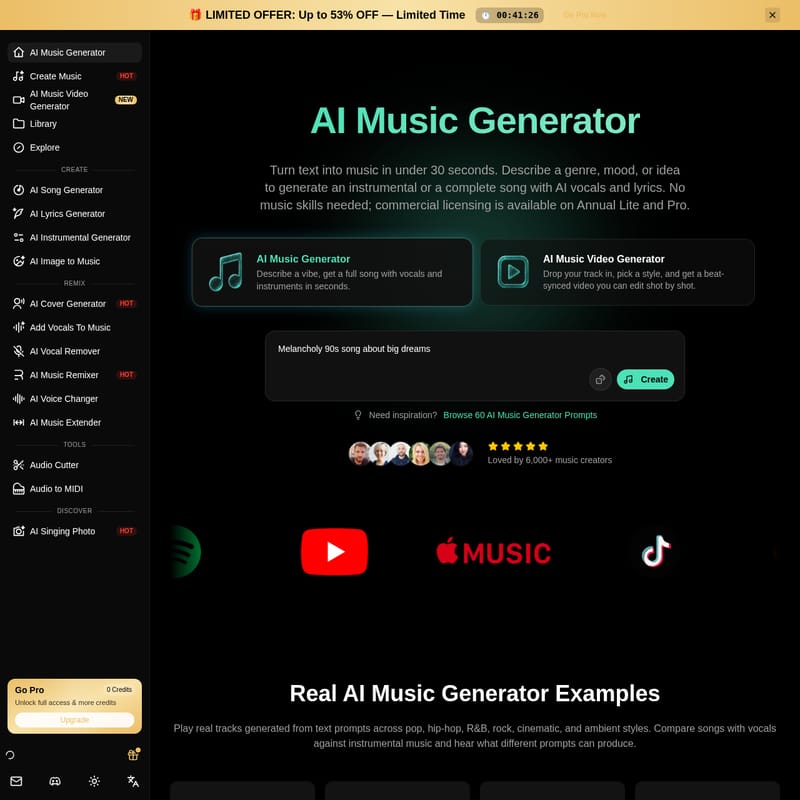The height and width of the screenshot is (800, 800).
Task: Select Add Vocals To Music
Action: coord(74,328)
